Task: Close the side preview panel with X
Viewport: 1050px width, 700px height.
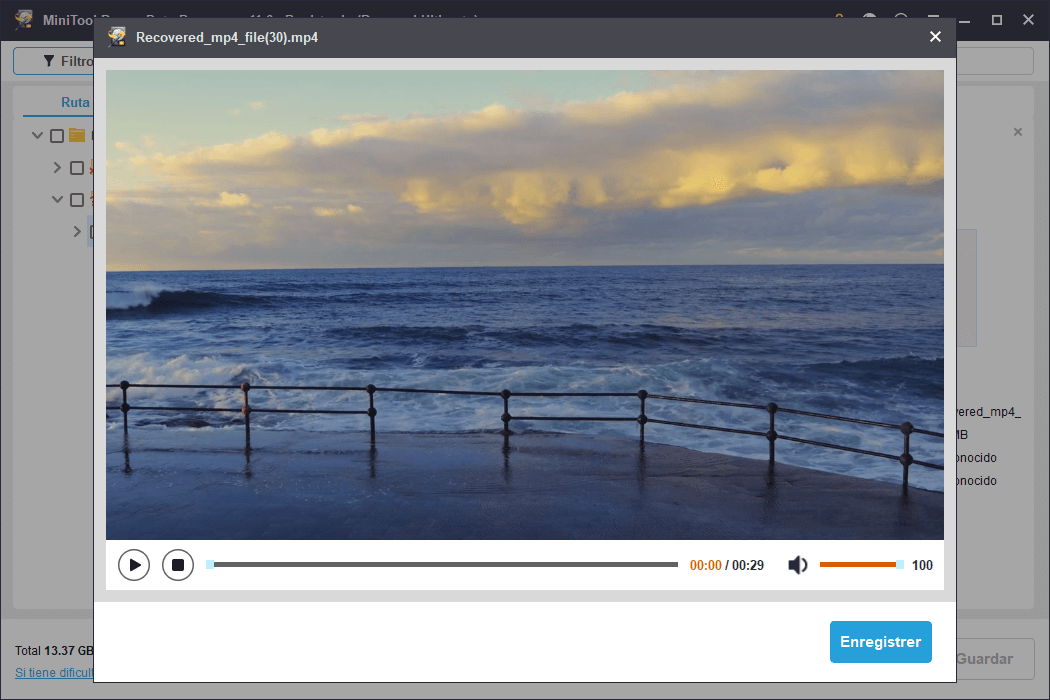Action: point(1018,132)
